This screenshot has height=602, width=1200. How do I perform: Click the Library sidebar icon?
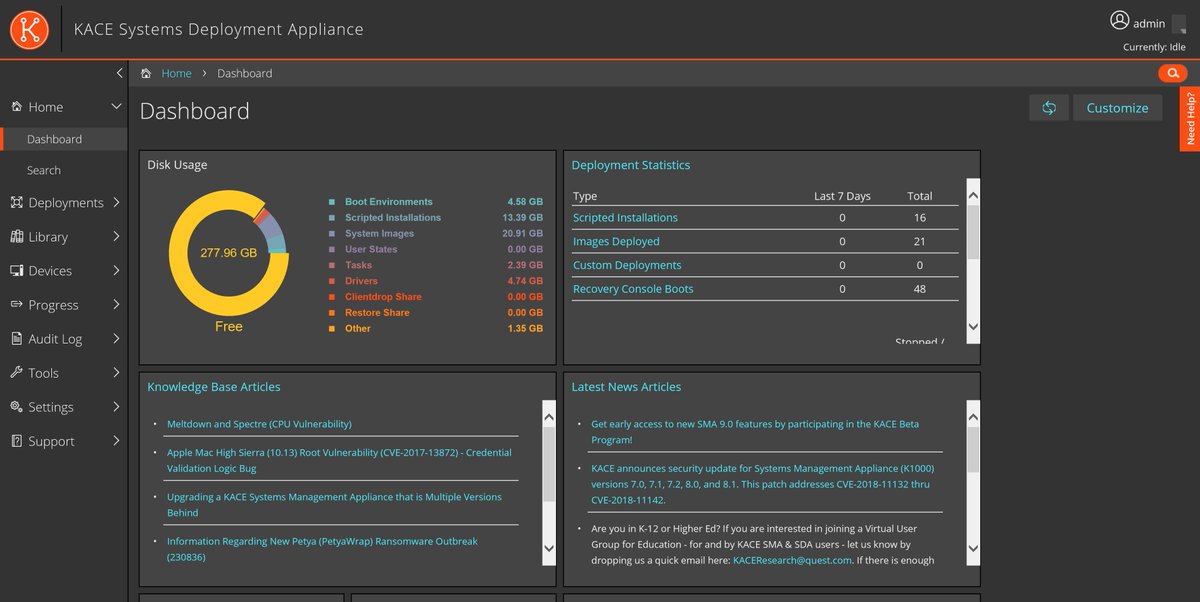(17, 236)
